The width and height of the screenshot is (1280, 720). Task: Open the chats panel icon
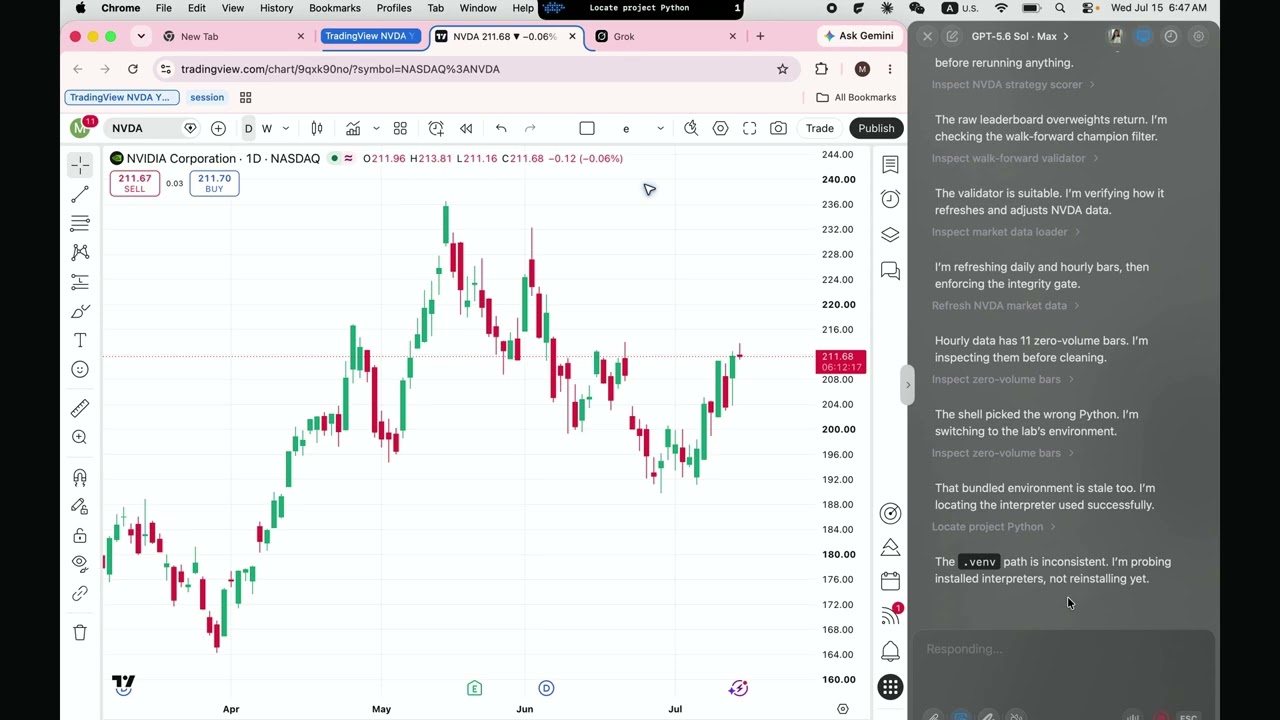pos(890,271)
